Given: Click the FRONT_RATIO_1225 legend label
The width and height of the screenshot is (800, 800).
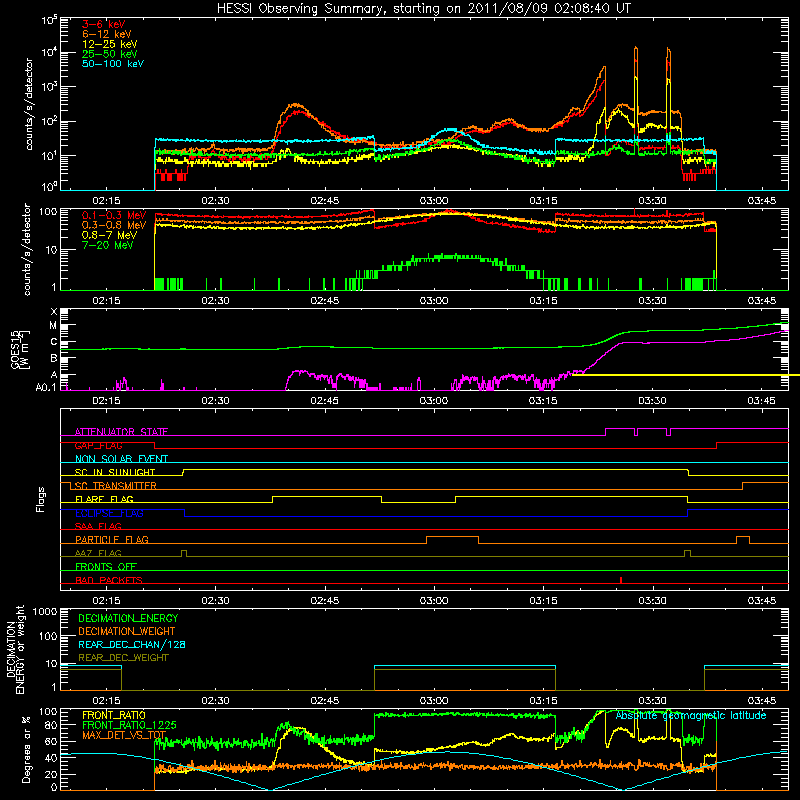Looking at the screenshot, I should coord(129,725).
